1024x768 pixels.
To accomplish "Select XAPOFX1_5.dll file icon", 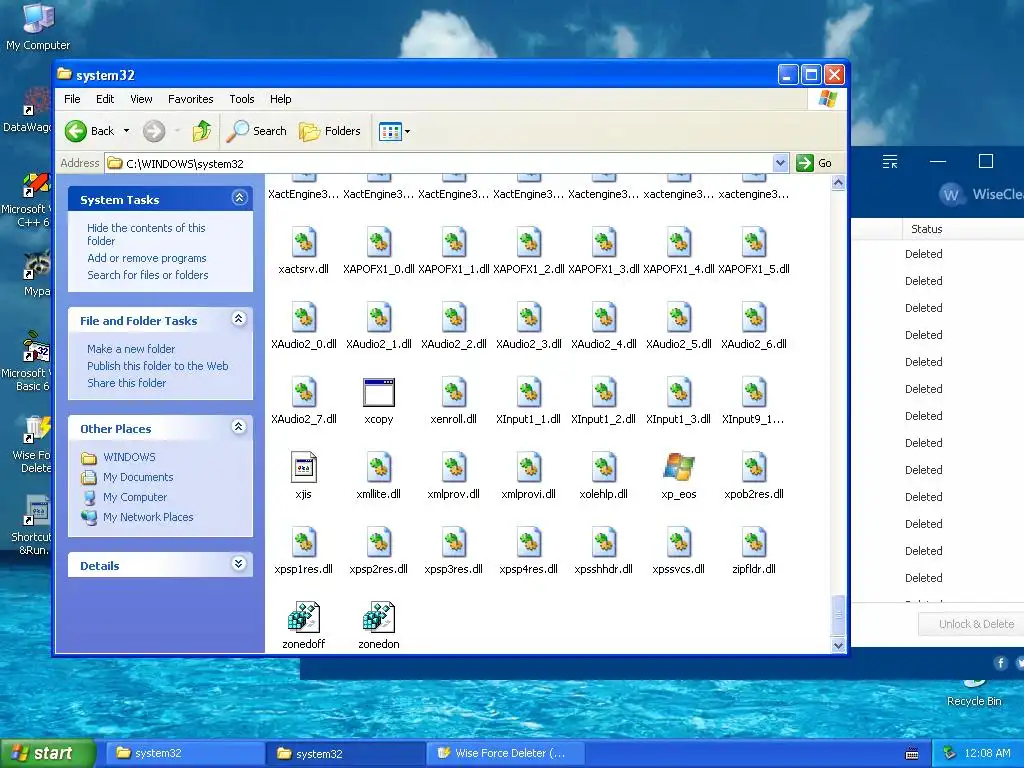I will [754, 242].
